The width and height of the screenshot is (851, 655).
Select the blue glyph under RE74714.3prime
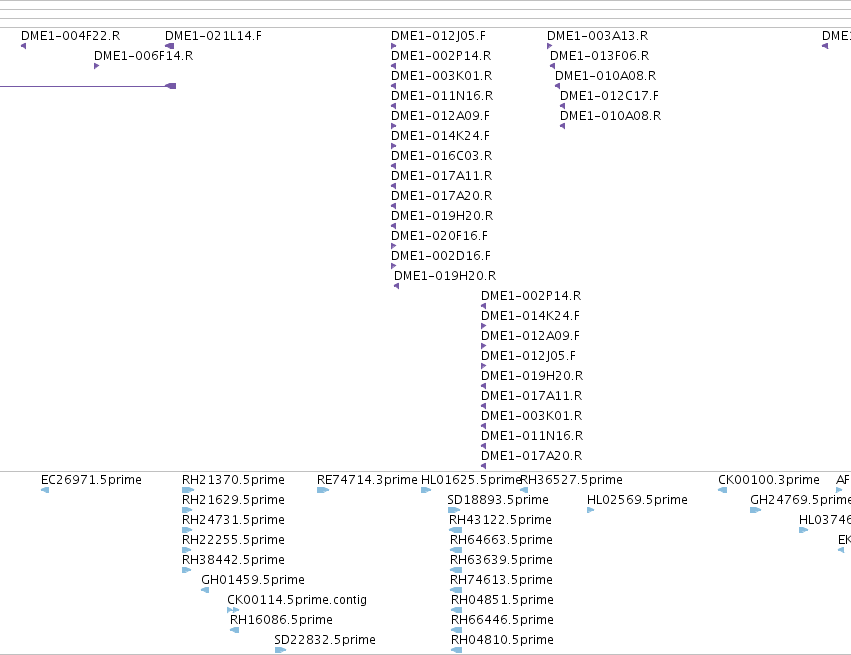pyautogui.click(x=323, y=490)
